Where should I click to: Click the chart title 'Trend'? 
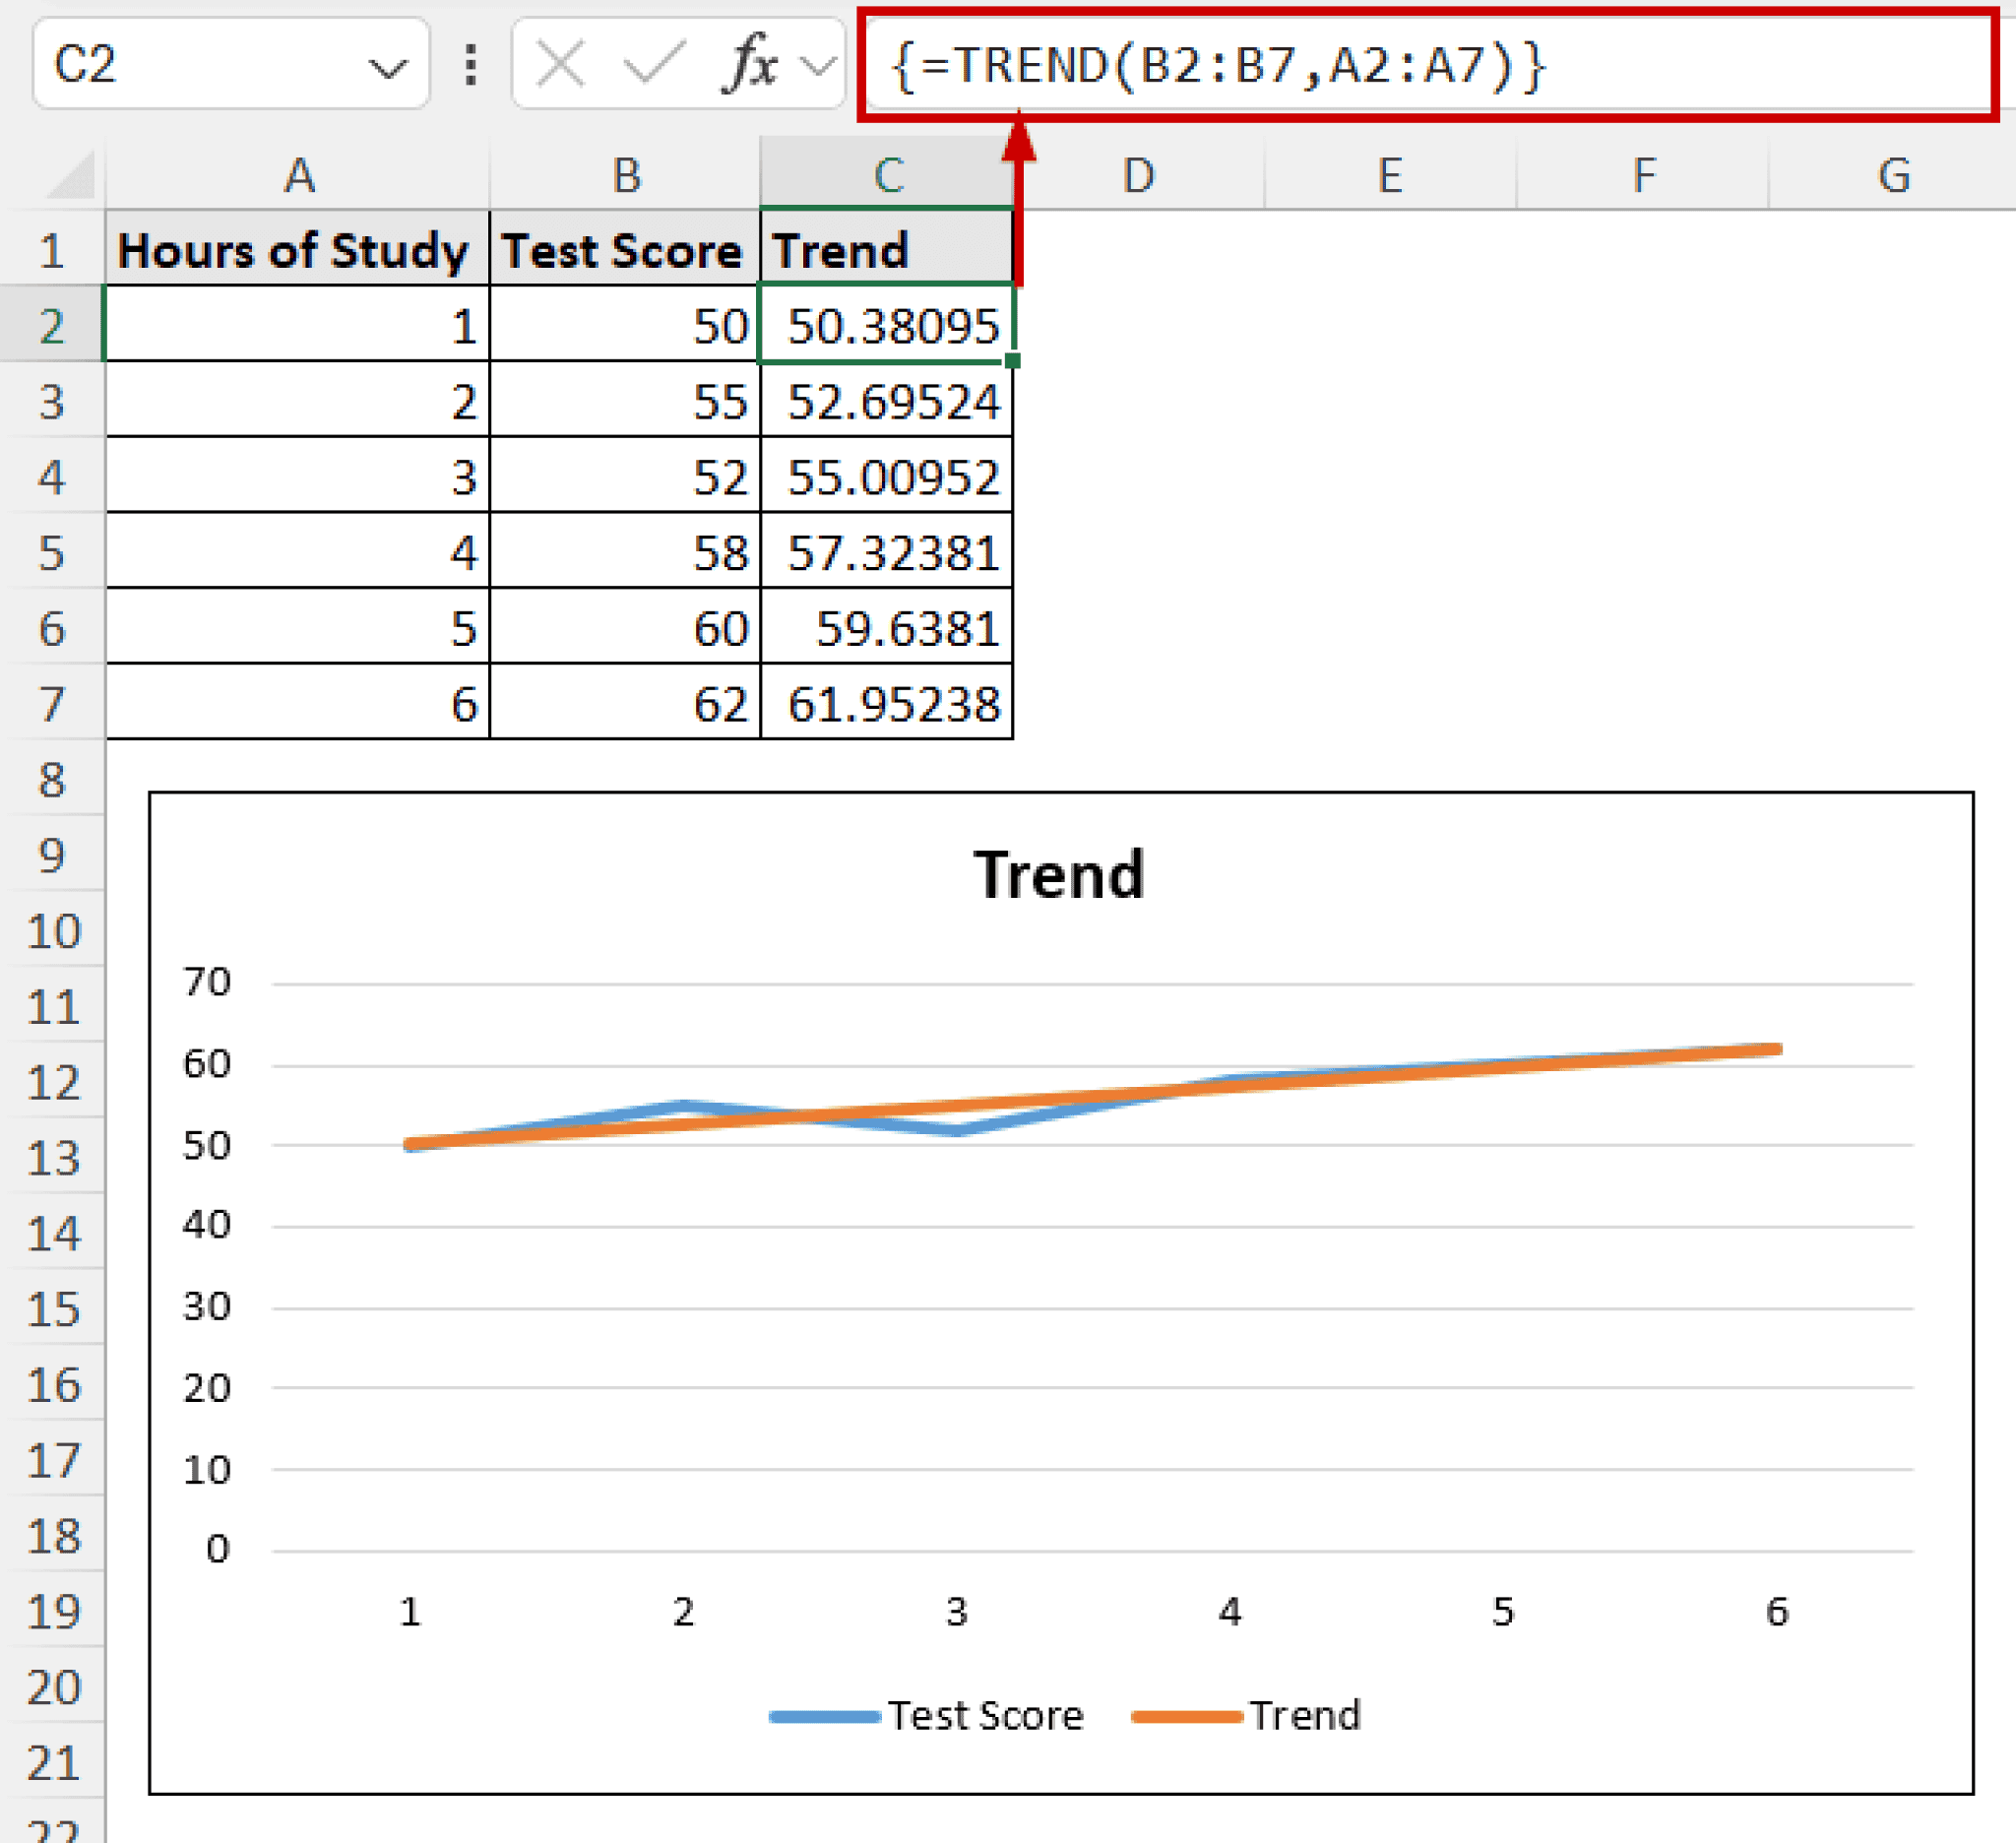(x=1059, y=874)
